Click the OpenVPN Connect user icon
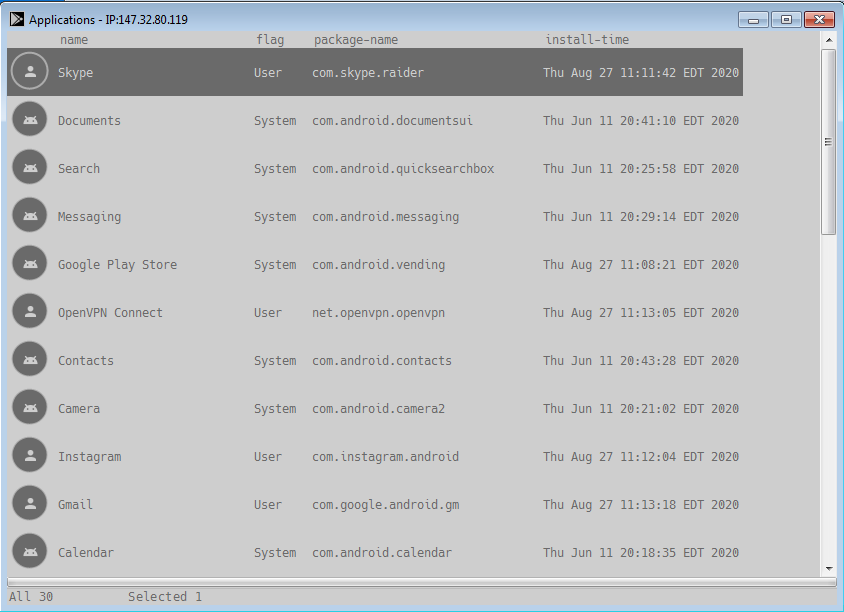The height and width of the screenshot is (612, 844). 30,311
